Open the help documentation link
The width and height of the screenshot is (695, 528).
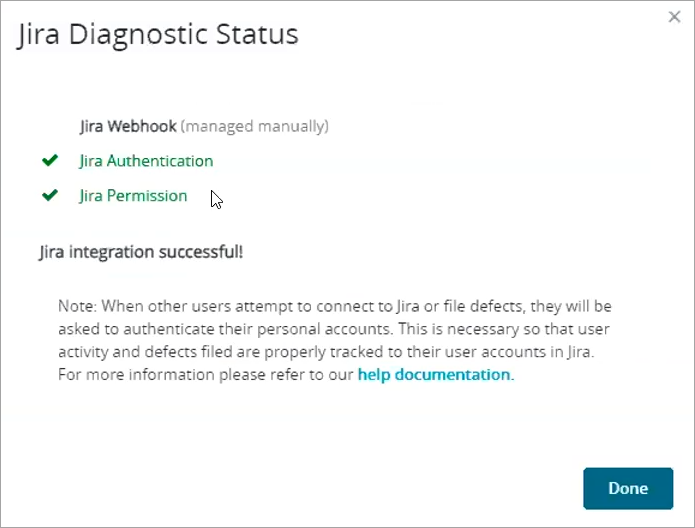pyautogui.click(x=434, y=375)
